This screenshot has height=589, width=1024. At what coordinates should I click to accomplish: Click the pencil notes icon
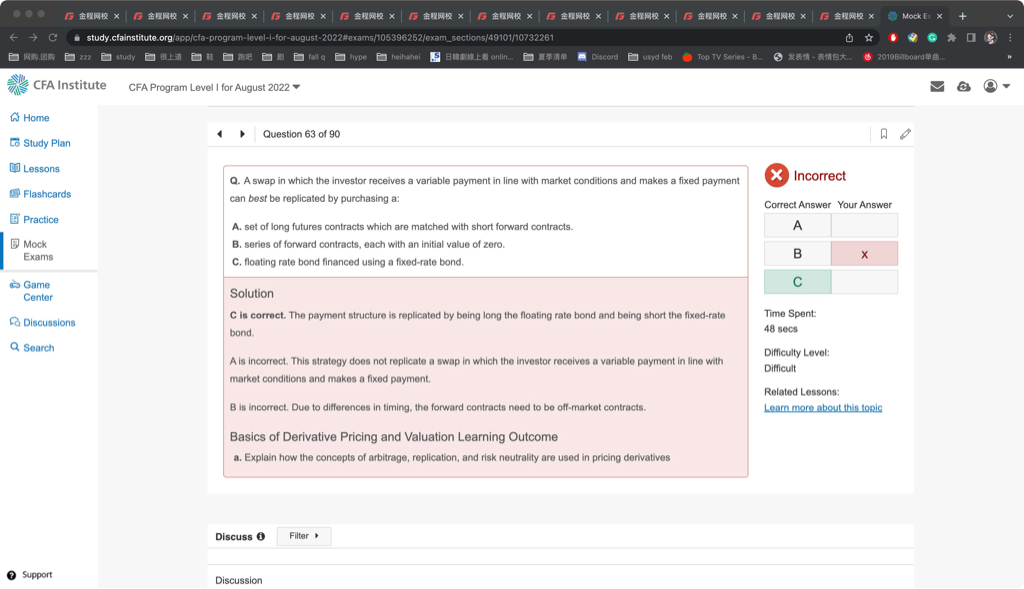click(905, 134)
